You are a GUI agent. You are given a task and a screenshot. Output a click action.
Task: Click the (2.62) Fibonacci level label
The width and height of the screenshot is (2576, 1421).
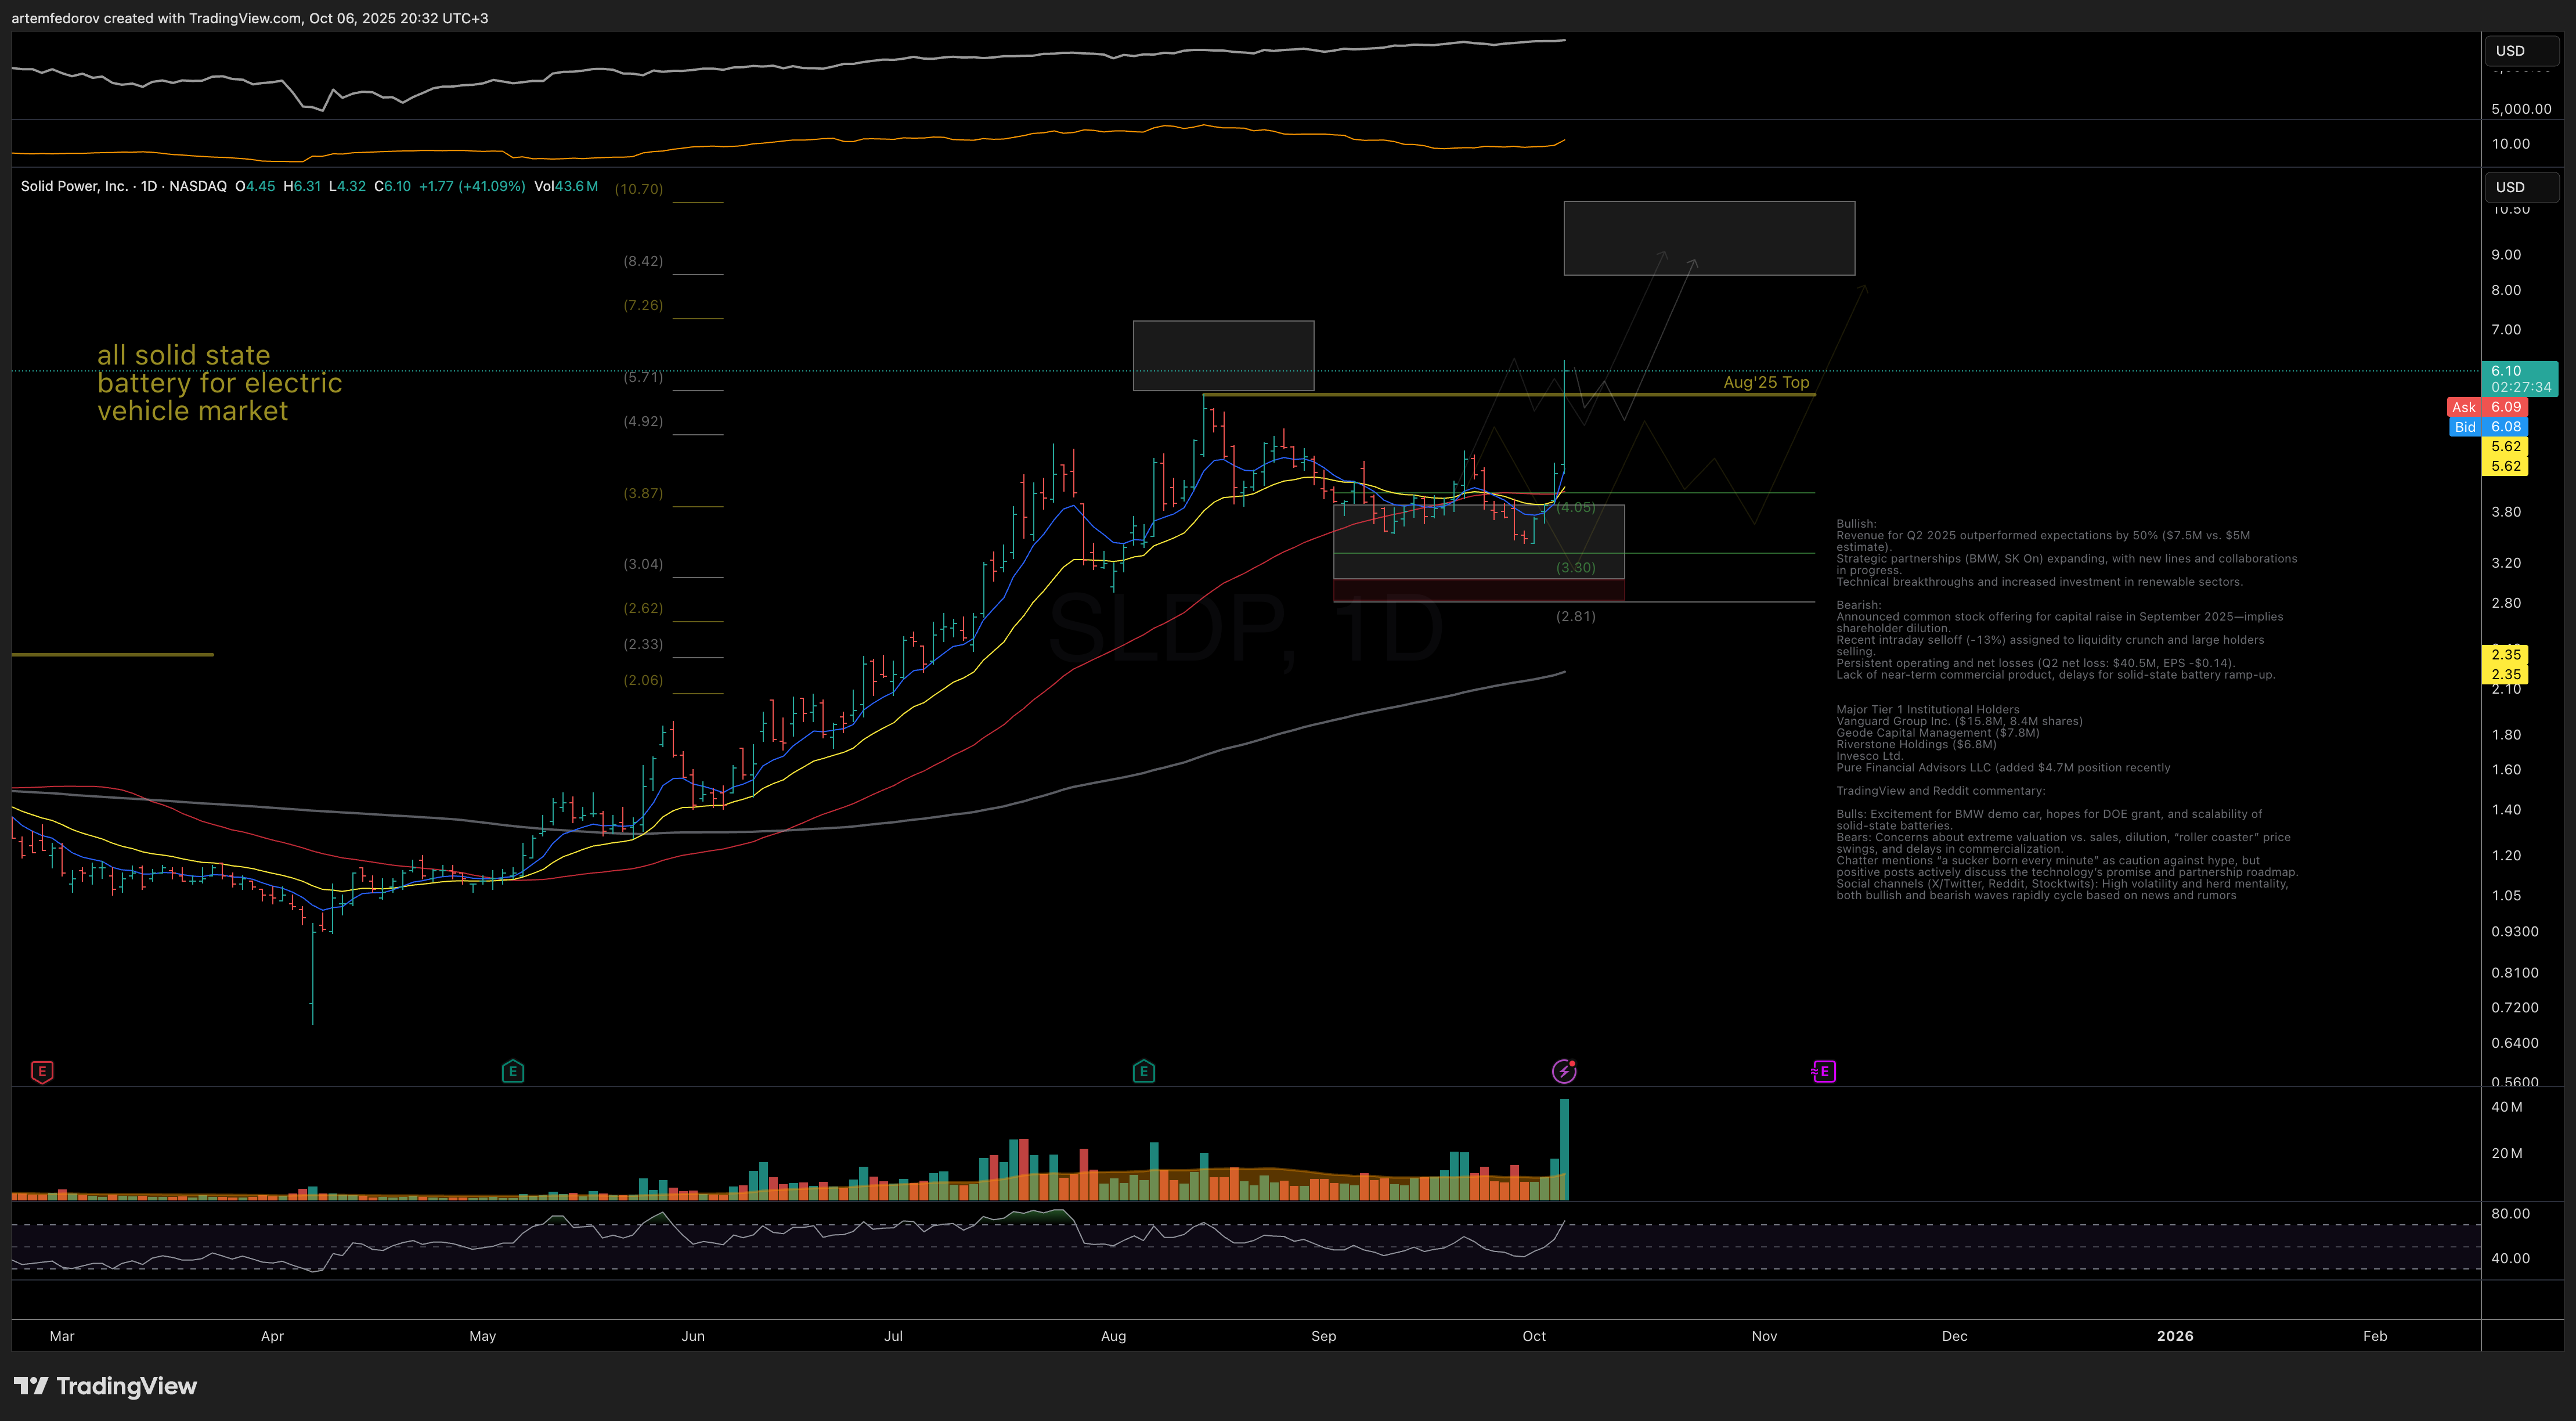point(643,608)
